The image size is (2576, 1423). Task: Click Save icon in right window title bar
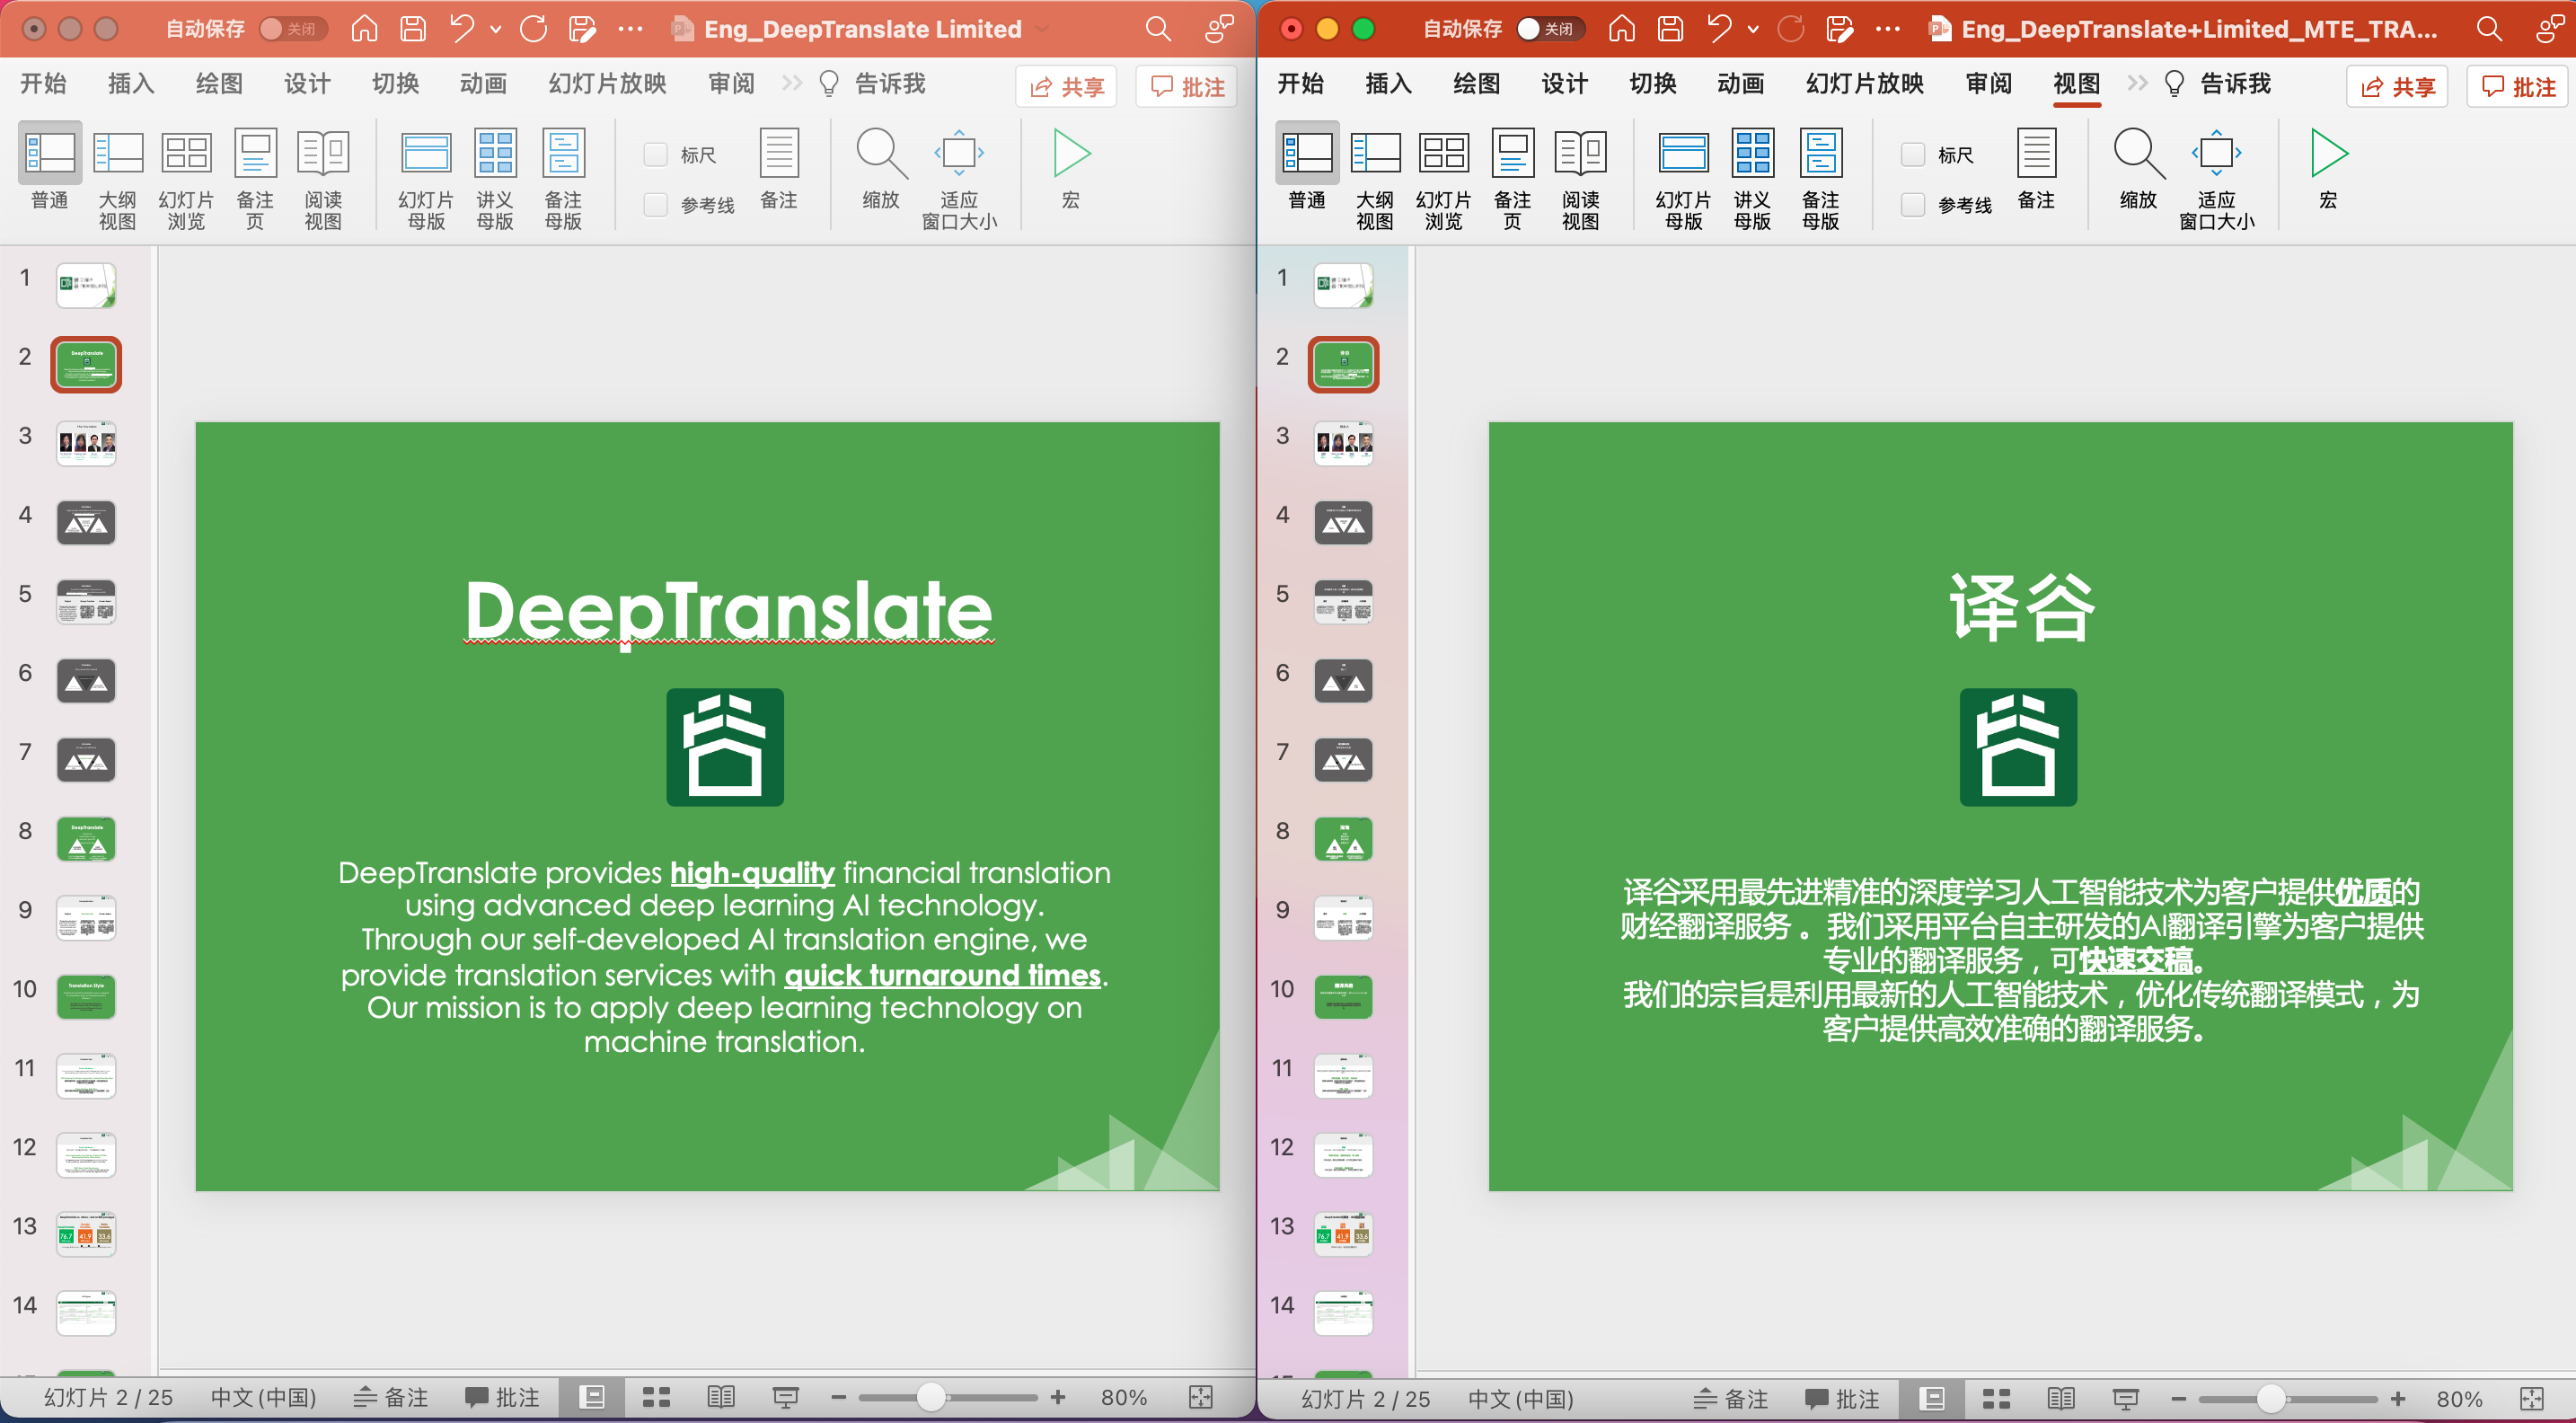pyautogui.click(x=1670, y=28)
